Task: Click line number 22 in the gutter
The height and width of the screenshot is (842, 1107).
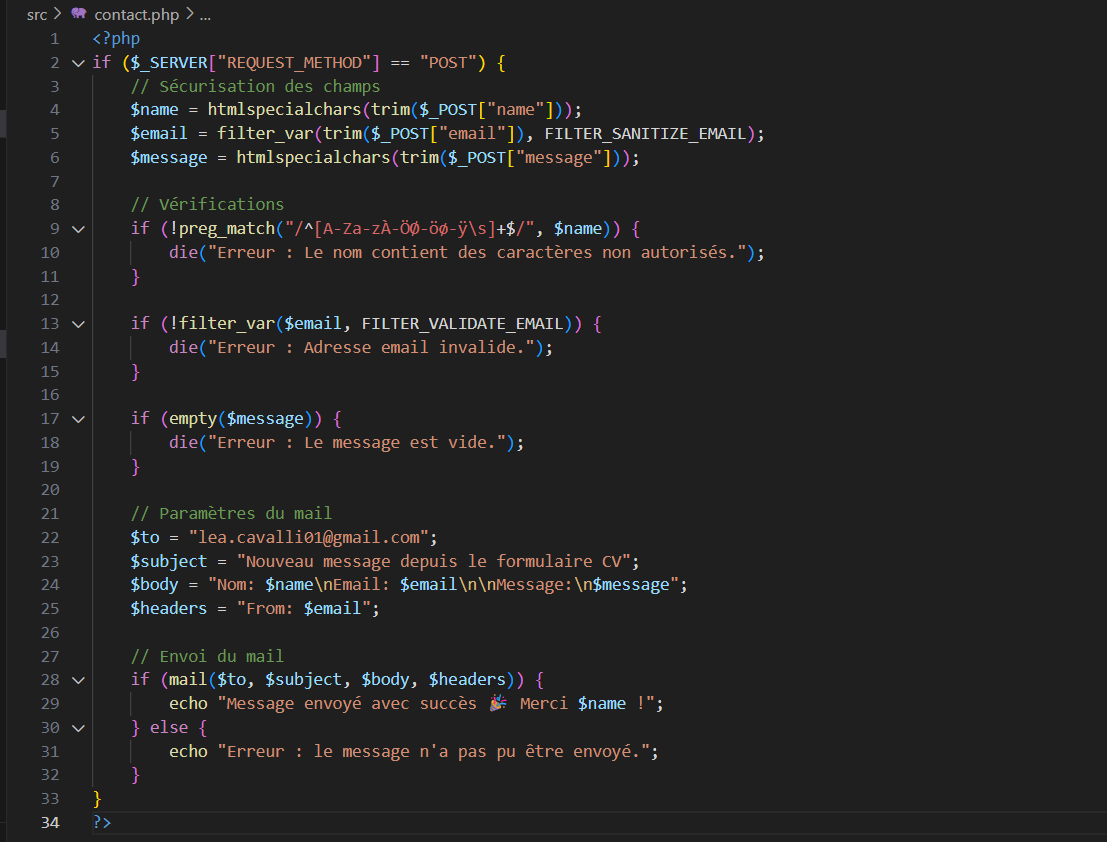Action: pyautogui.click(x=50, y=537)
